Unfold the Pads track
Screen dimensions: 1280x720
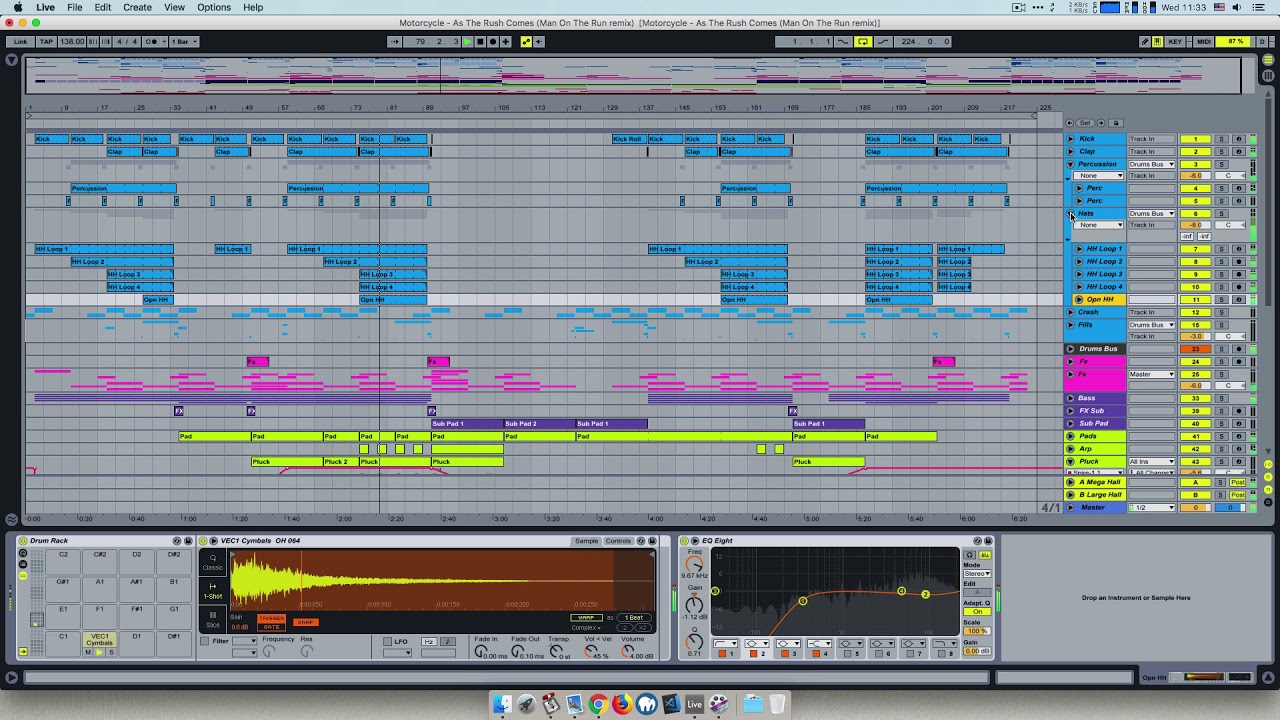[1071, 436]
